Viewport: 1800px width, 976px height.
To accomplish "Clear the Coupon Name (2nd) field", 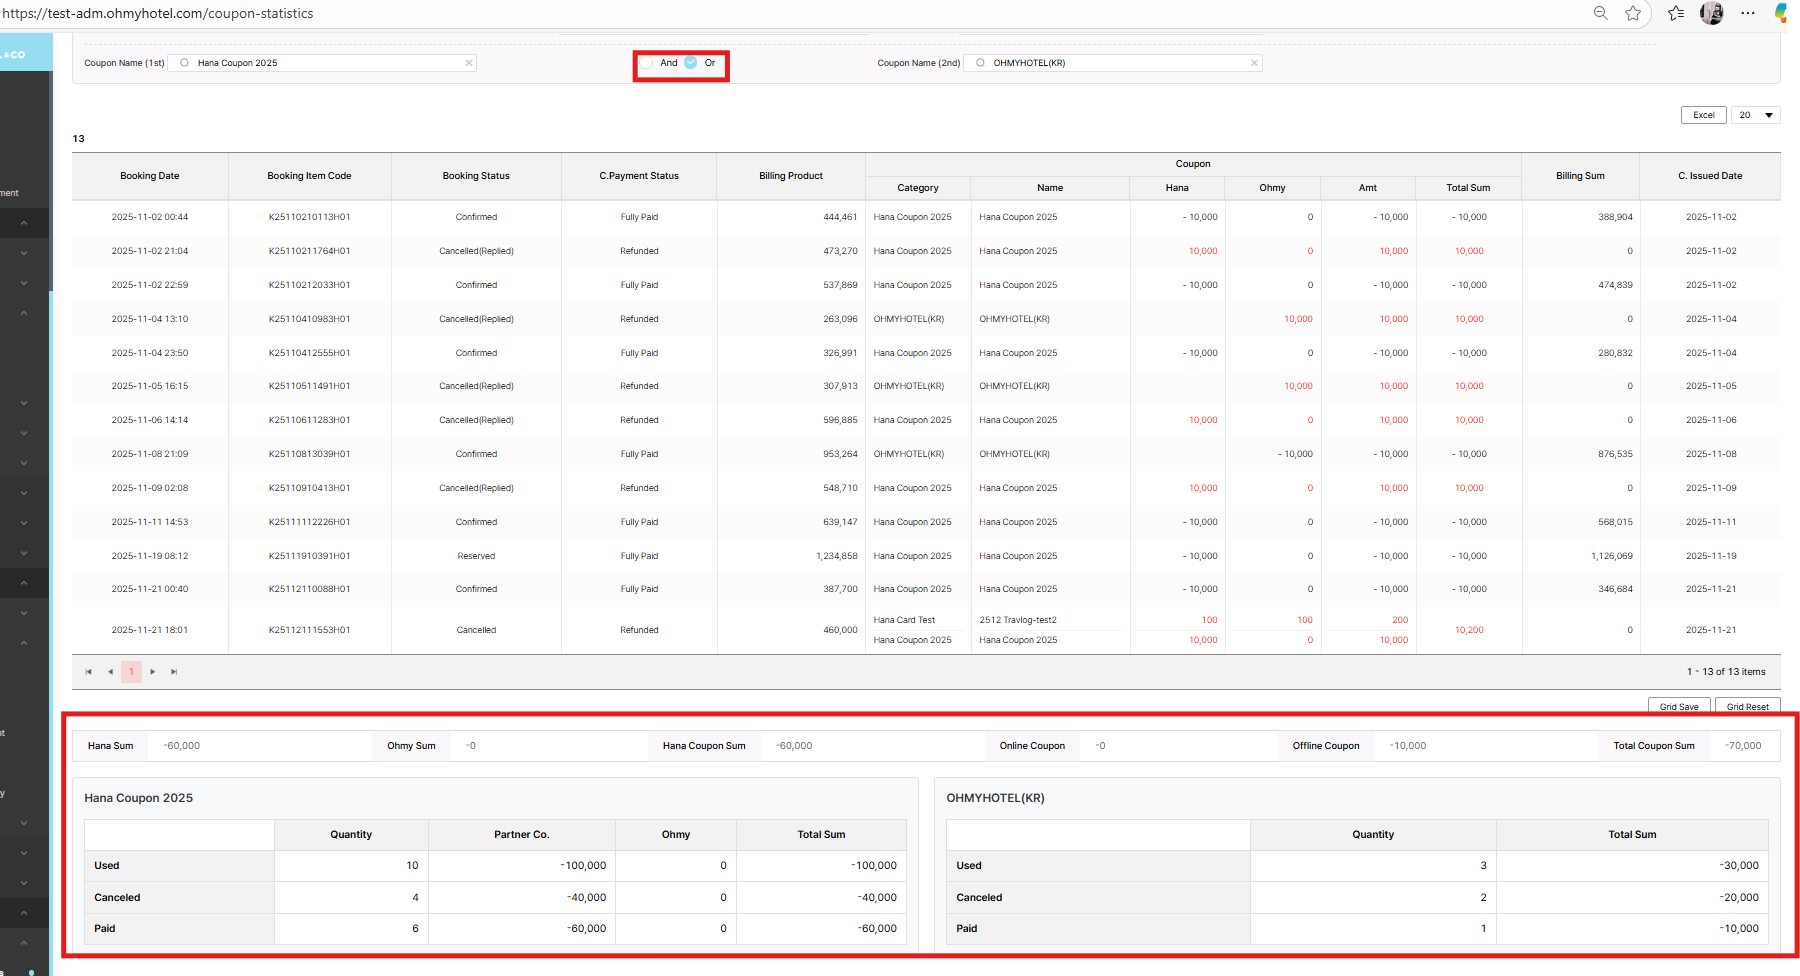I will pyautogui.click(x=1254, y=63).
